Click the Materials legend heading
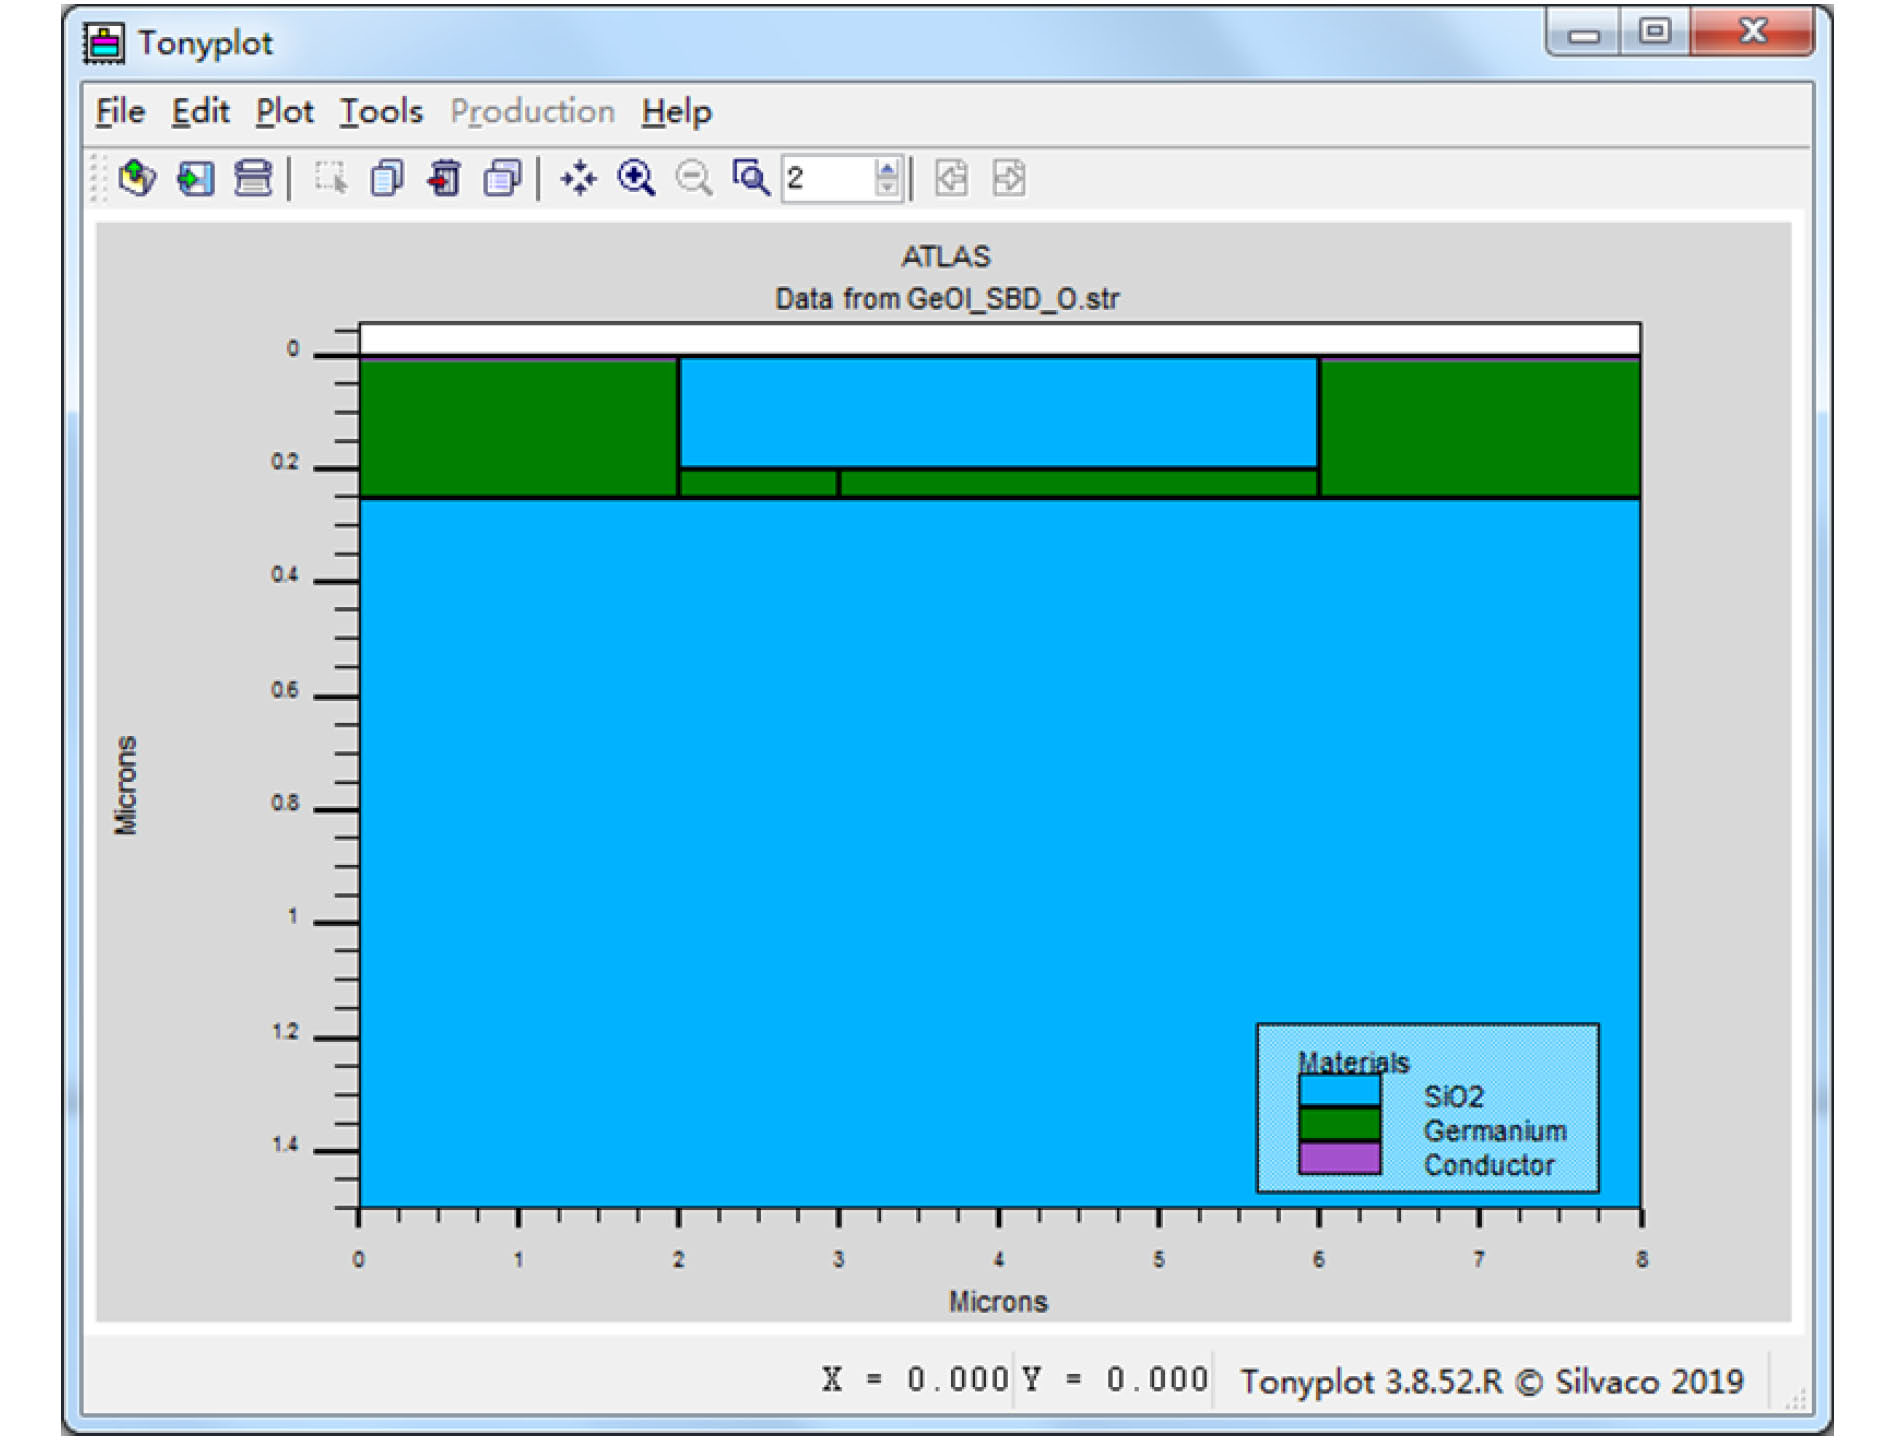The image size is (1890, 1441). click(1353, 1061)
